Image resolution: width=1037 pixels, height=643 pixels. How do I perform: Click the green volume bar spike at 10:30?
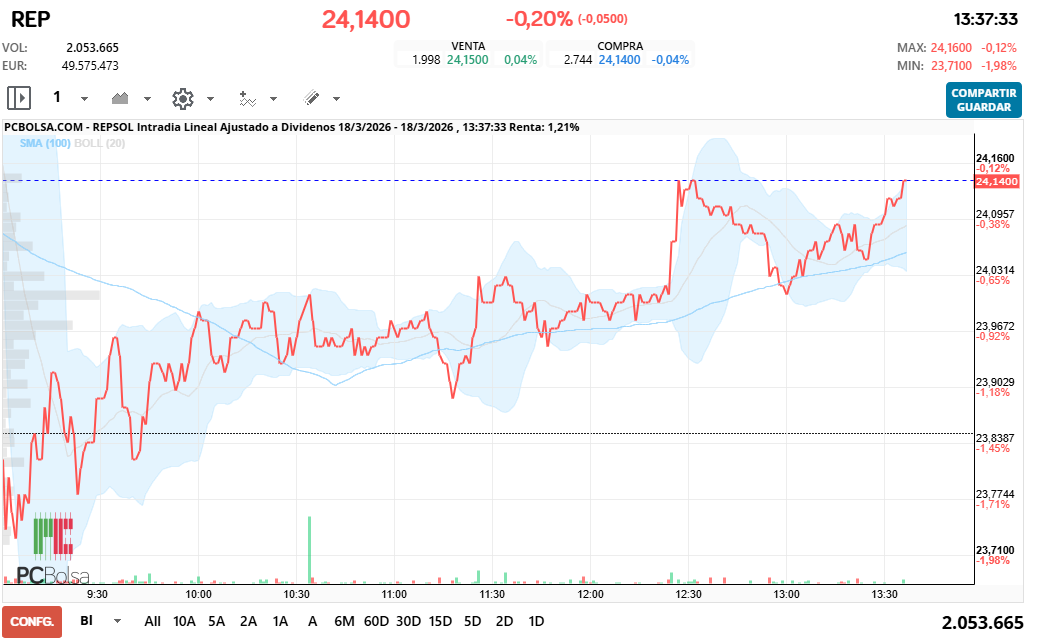[311, 547]
